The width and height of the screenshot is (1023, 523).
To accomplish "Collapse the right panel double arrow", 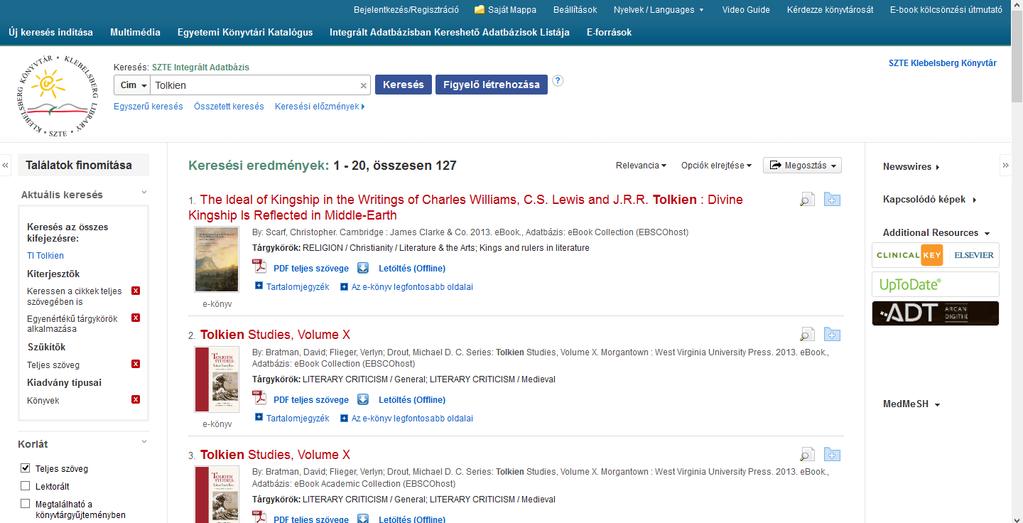I will click(1005, 166).
